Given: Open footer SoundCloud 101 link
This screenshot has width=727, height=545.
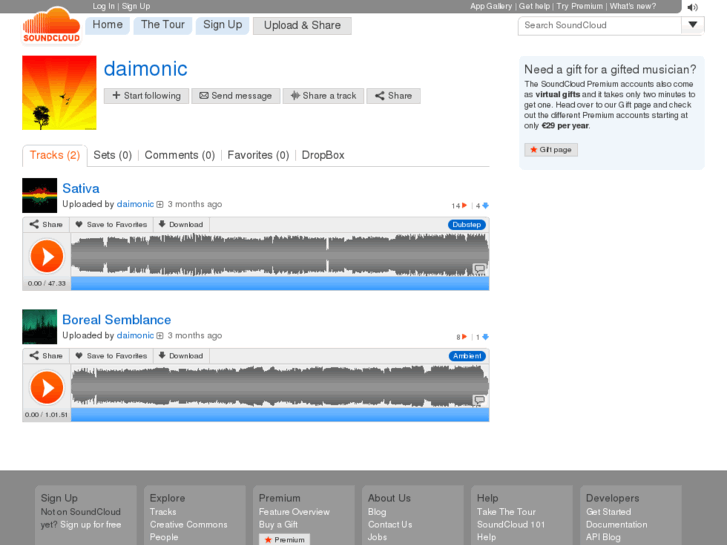Looking at the screenshot, I should 511,525.
